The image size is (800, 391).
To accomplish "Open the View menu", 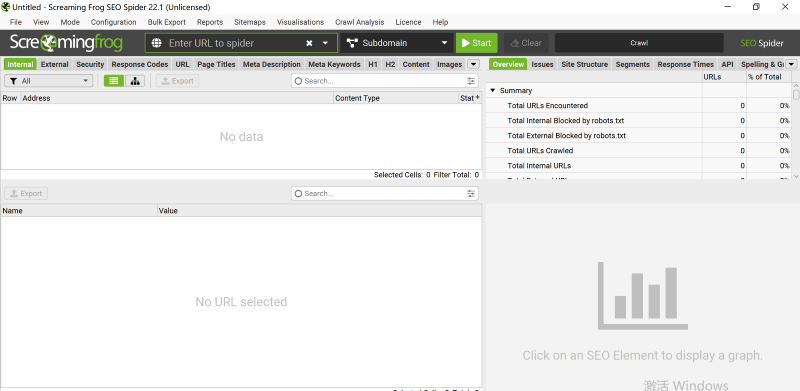I will 41,22.
